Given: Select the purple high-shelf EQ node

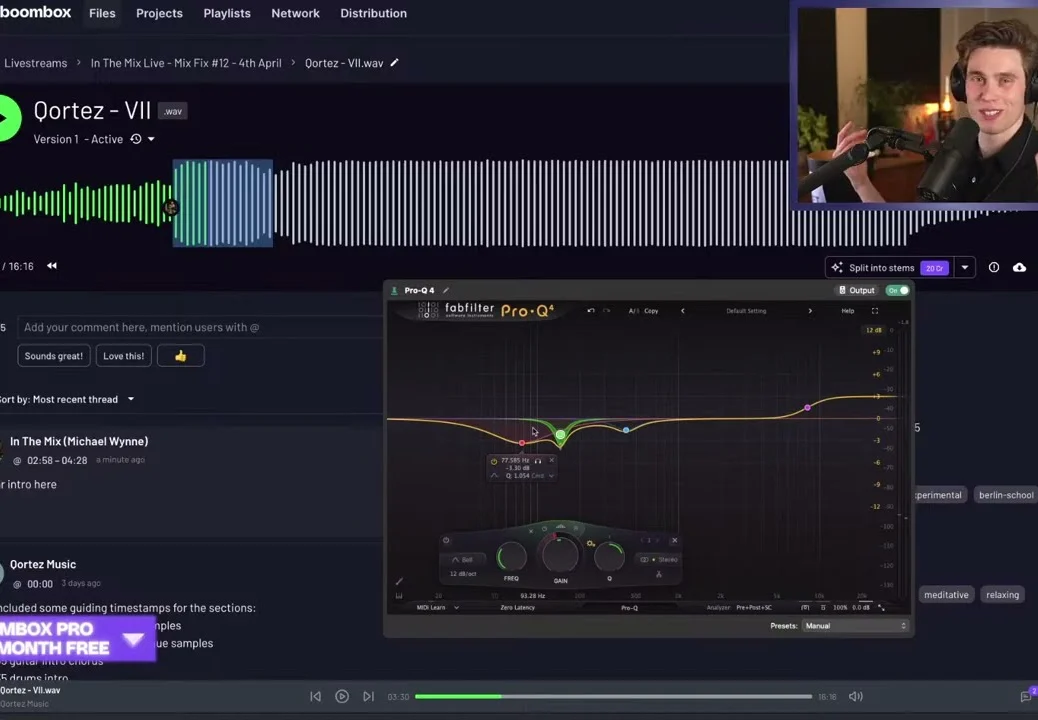Looking at the screenshot, I should pos(807,408).
